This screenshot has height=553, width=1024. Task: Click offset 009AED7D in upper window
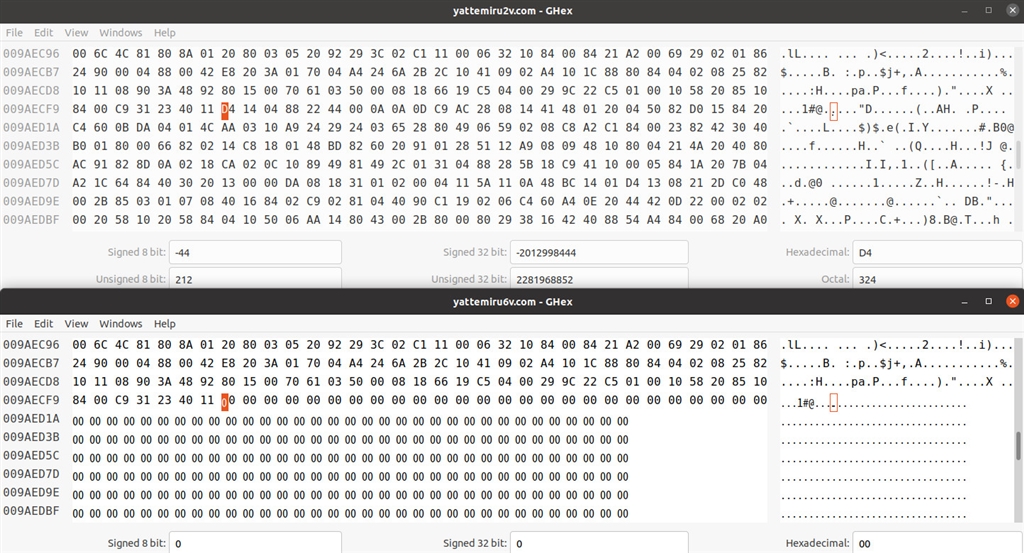pyautogui.click(x=31, y=183)
